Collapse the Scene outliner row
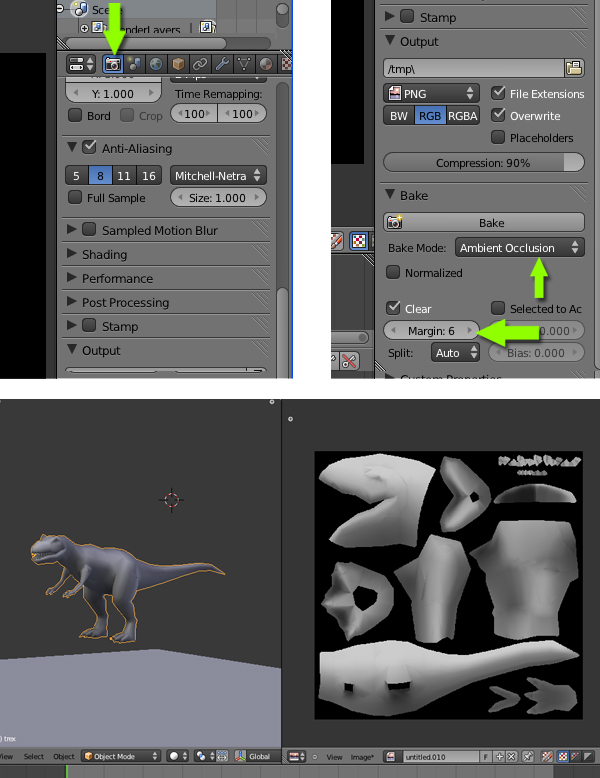Screen dimensions: 600x778 point(61,8)
